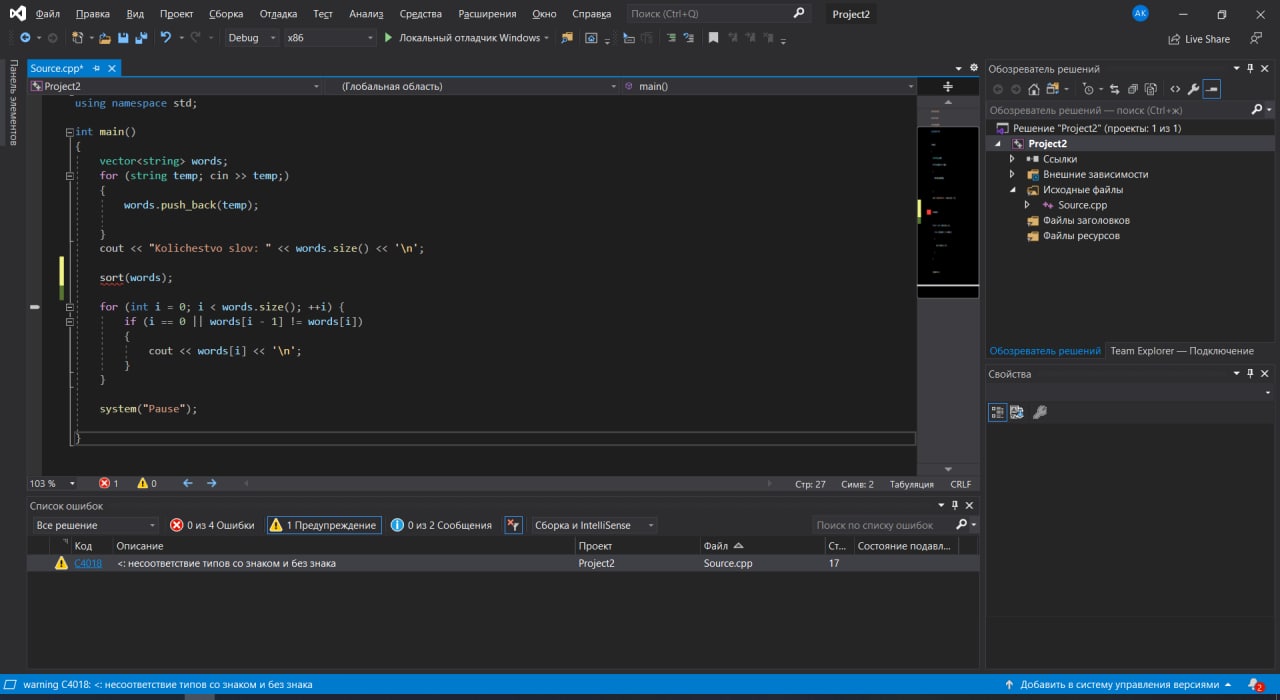Click the search magnifier in title bar
Screen dimensions: 1280x700
(x=799, y=13)
